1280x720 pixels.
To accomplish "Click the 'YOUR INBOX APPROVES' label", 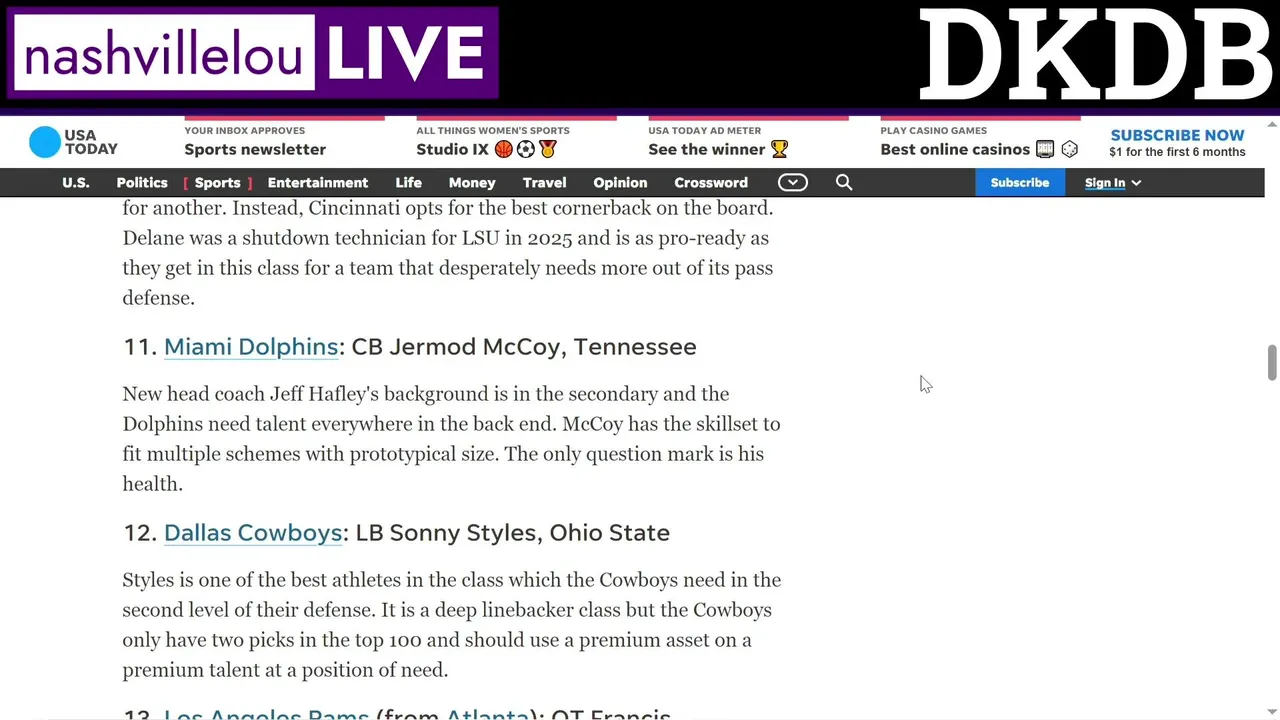I will point(244,130).
